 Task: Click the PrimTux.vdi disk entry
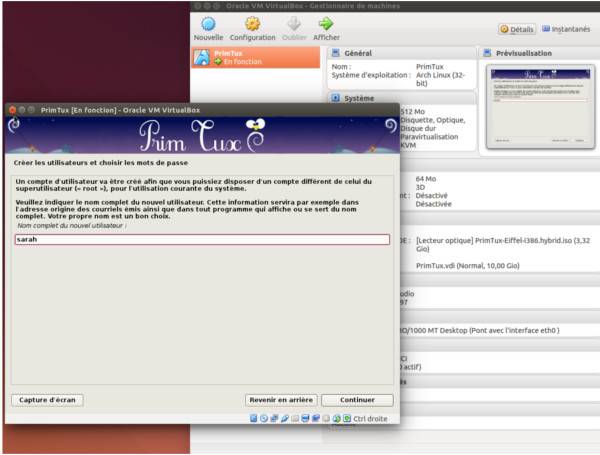coord(468,266)
